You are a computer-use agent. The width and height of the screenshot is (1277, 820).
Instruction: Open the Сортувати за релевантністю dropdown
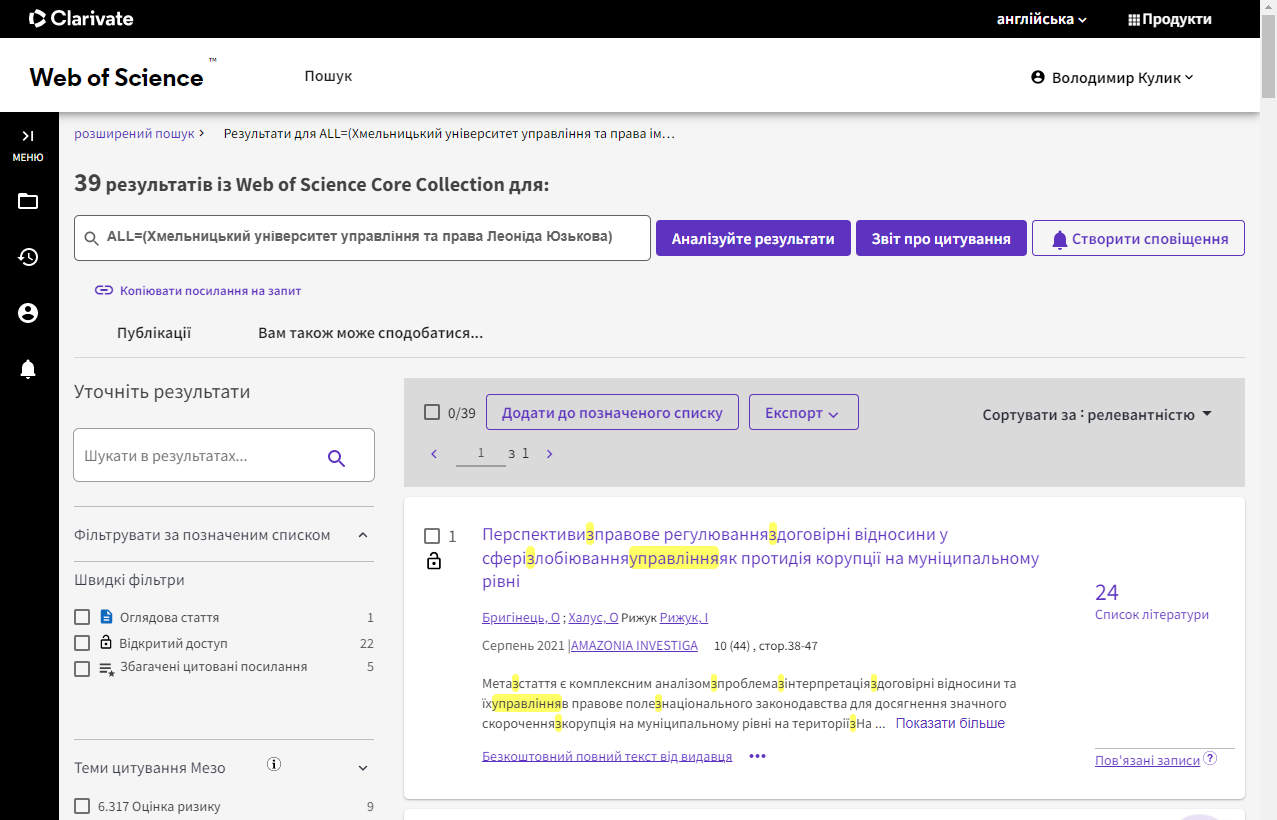pyautogui.click(x=1097, y=414)
